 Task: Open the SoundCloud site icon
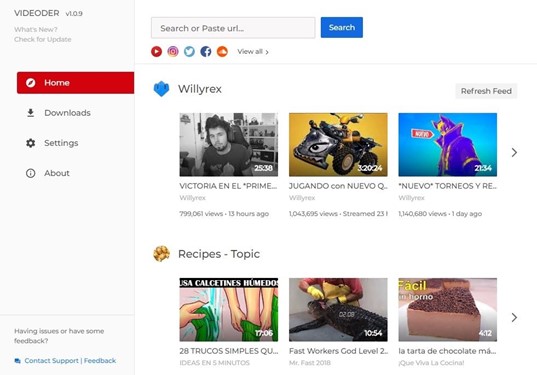(222, 52)
